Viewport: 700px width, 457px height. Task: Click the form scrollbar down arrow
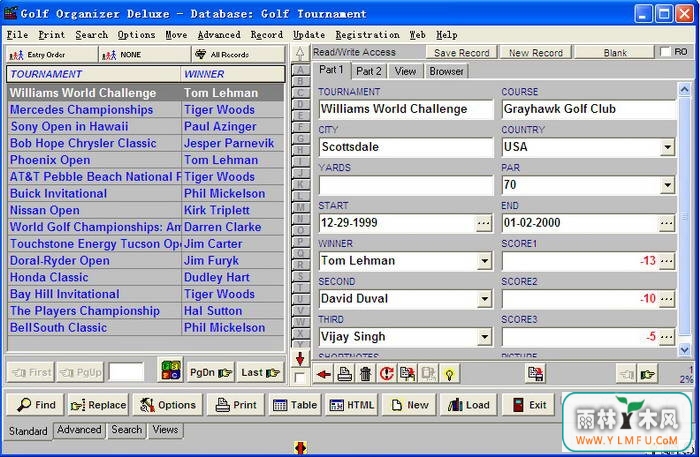684,349
